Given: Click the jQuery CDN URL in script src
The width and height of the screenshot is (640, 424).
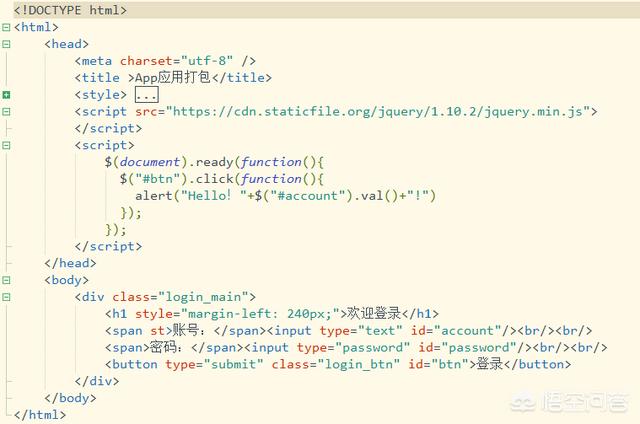Looking at the screenshot, I should tap(380, 112).
